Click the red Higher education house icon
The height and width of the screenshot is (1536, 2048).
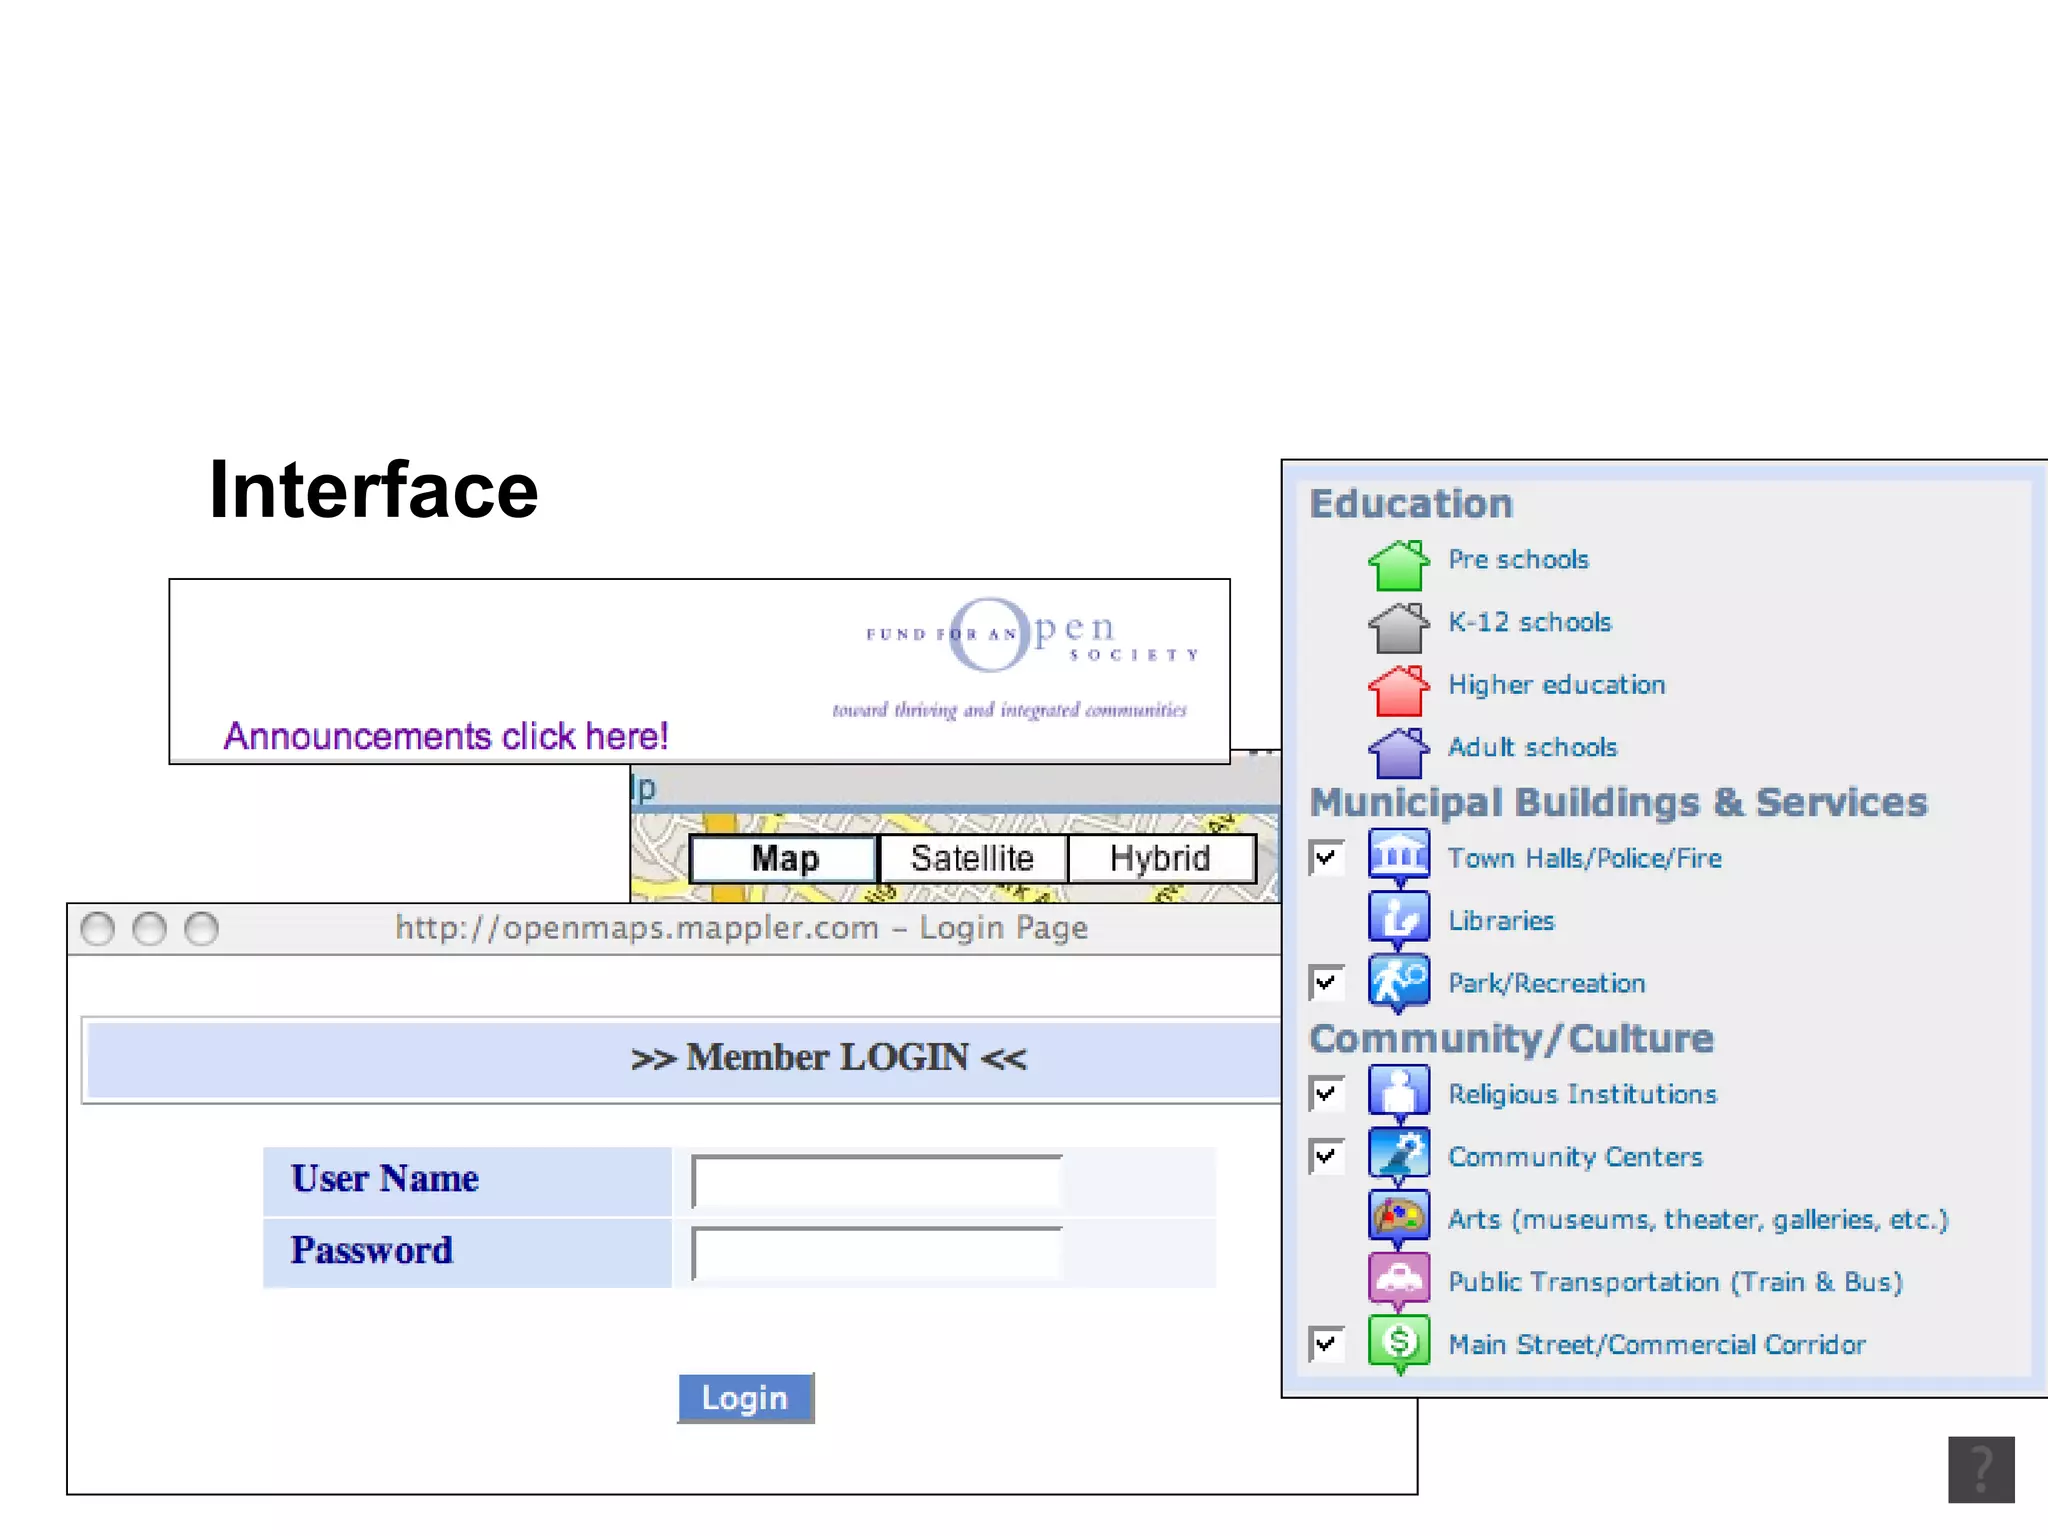click(1398, 690)
